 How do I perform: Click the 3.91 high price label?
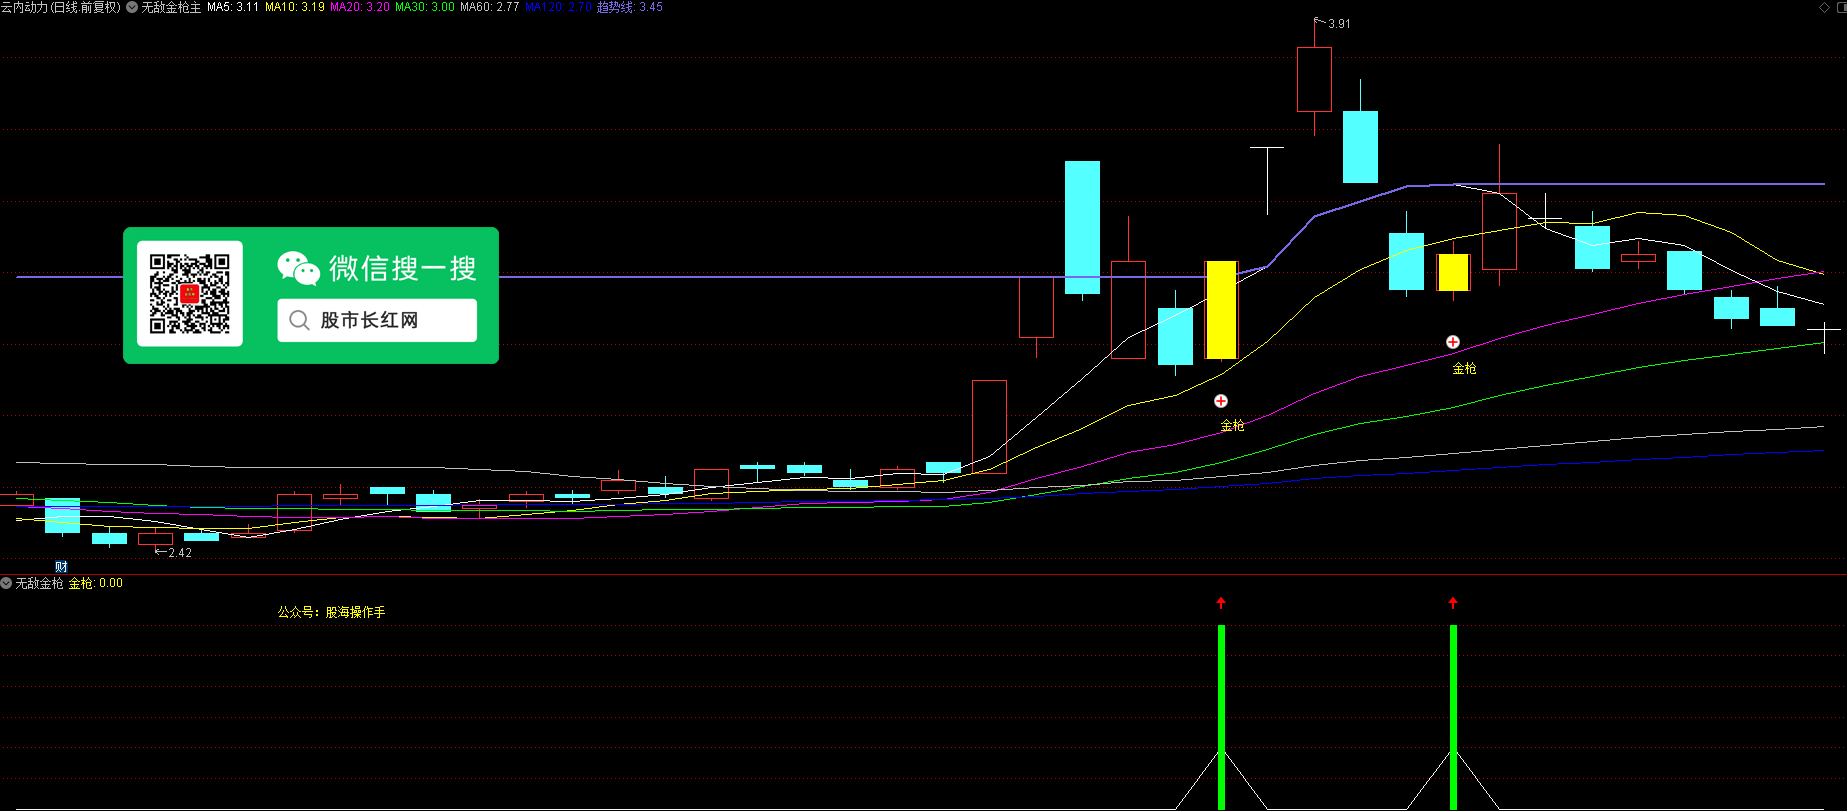[1339, 24]
